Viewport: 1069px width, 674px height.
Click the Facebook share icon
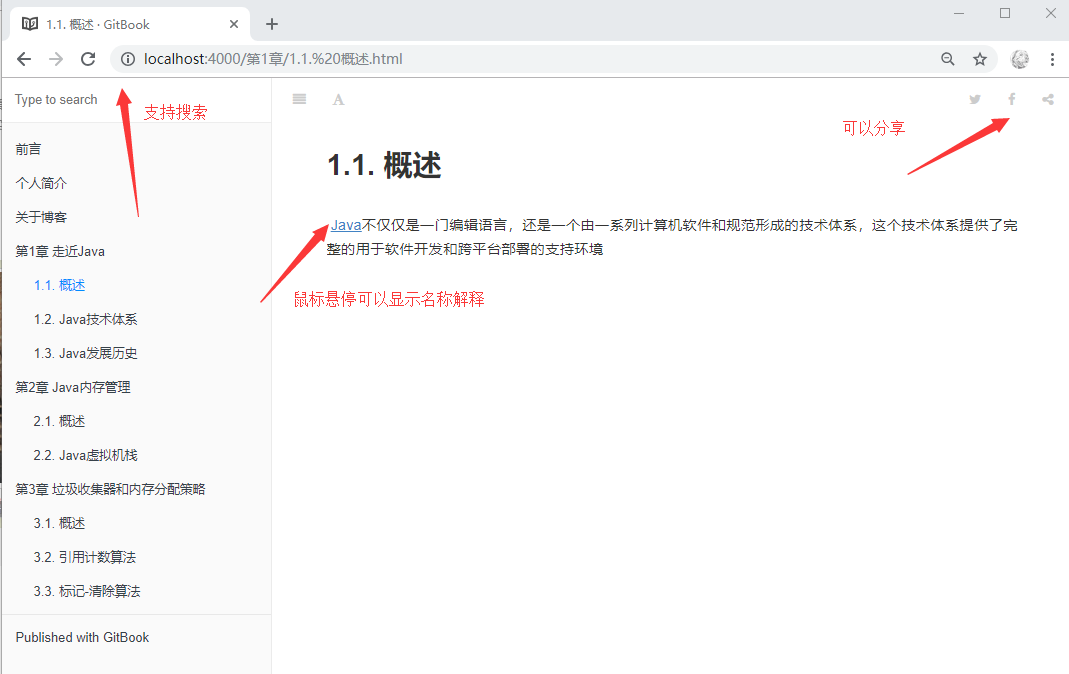tap(1011, 98)
